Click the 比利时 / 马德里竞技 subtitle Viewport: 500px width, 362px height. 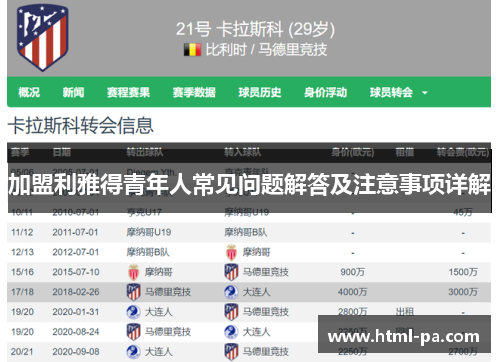click(x=266, y=50)
